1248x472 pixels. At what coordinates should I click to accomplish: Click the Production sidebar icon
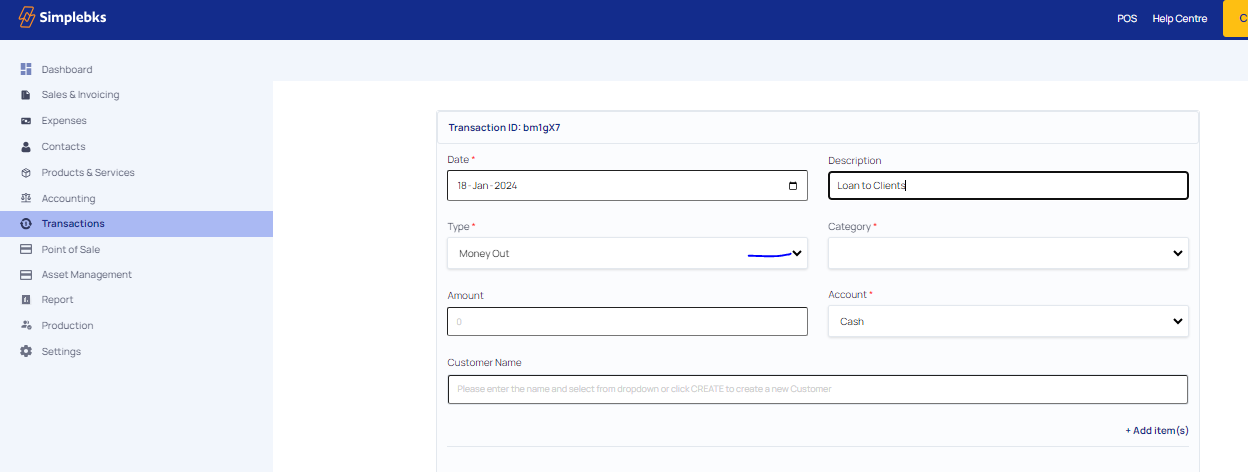point(26,325)
